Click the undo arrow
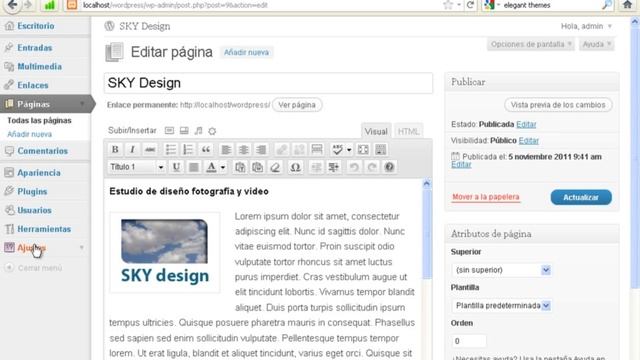The height and width of the screenshot is (360, 640). pos(354,167)
